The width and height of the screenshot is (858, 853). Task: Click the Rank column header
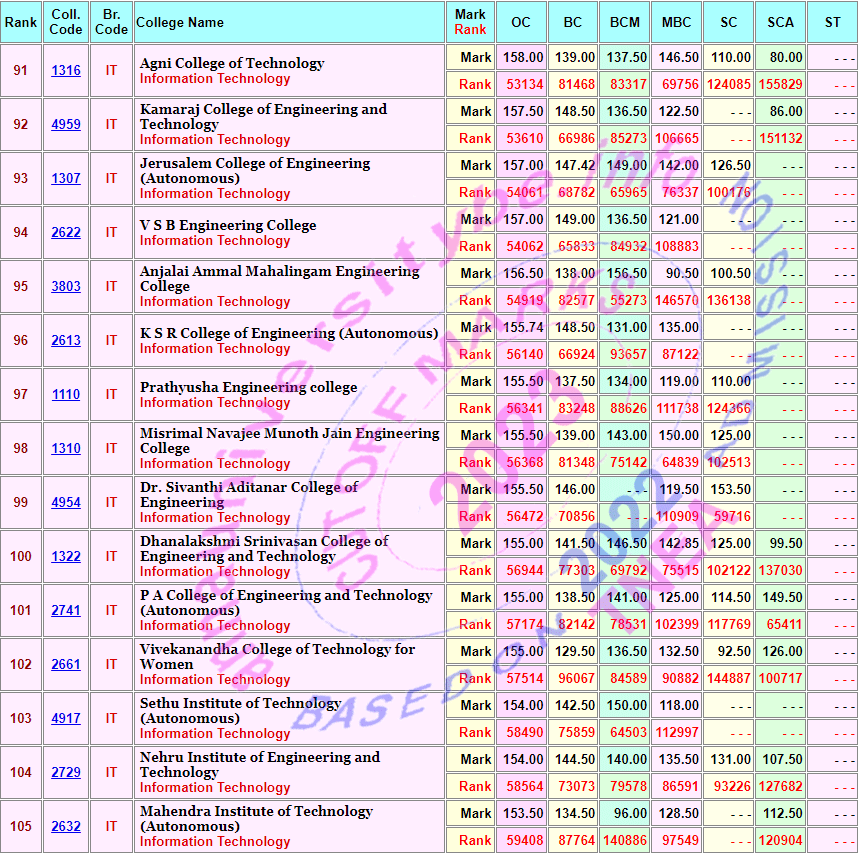(21, 22)
